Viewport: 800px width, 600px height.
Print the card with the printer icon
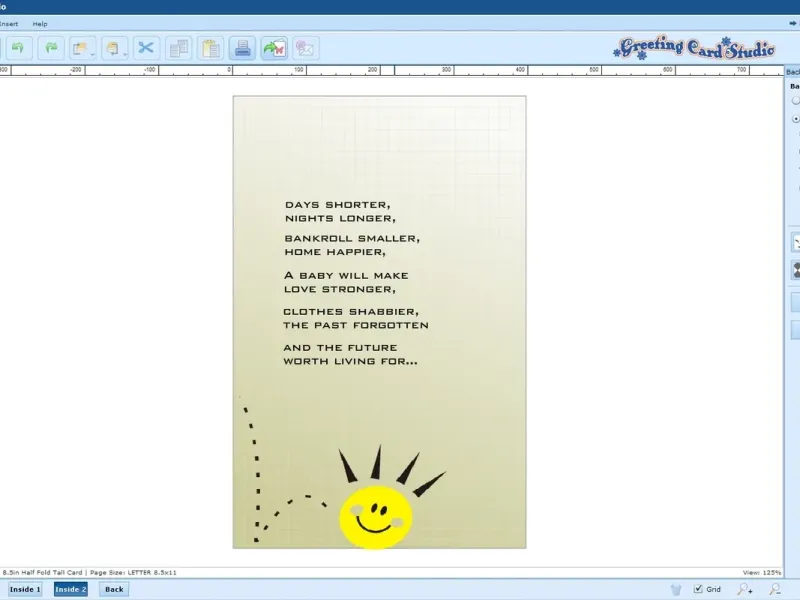(x=242, y=48)
